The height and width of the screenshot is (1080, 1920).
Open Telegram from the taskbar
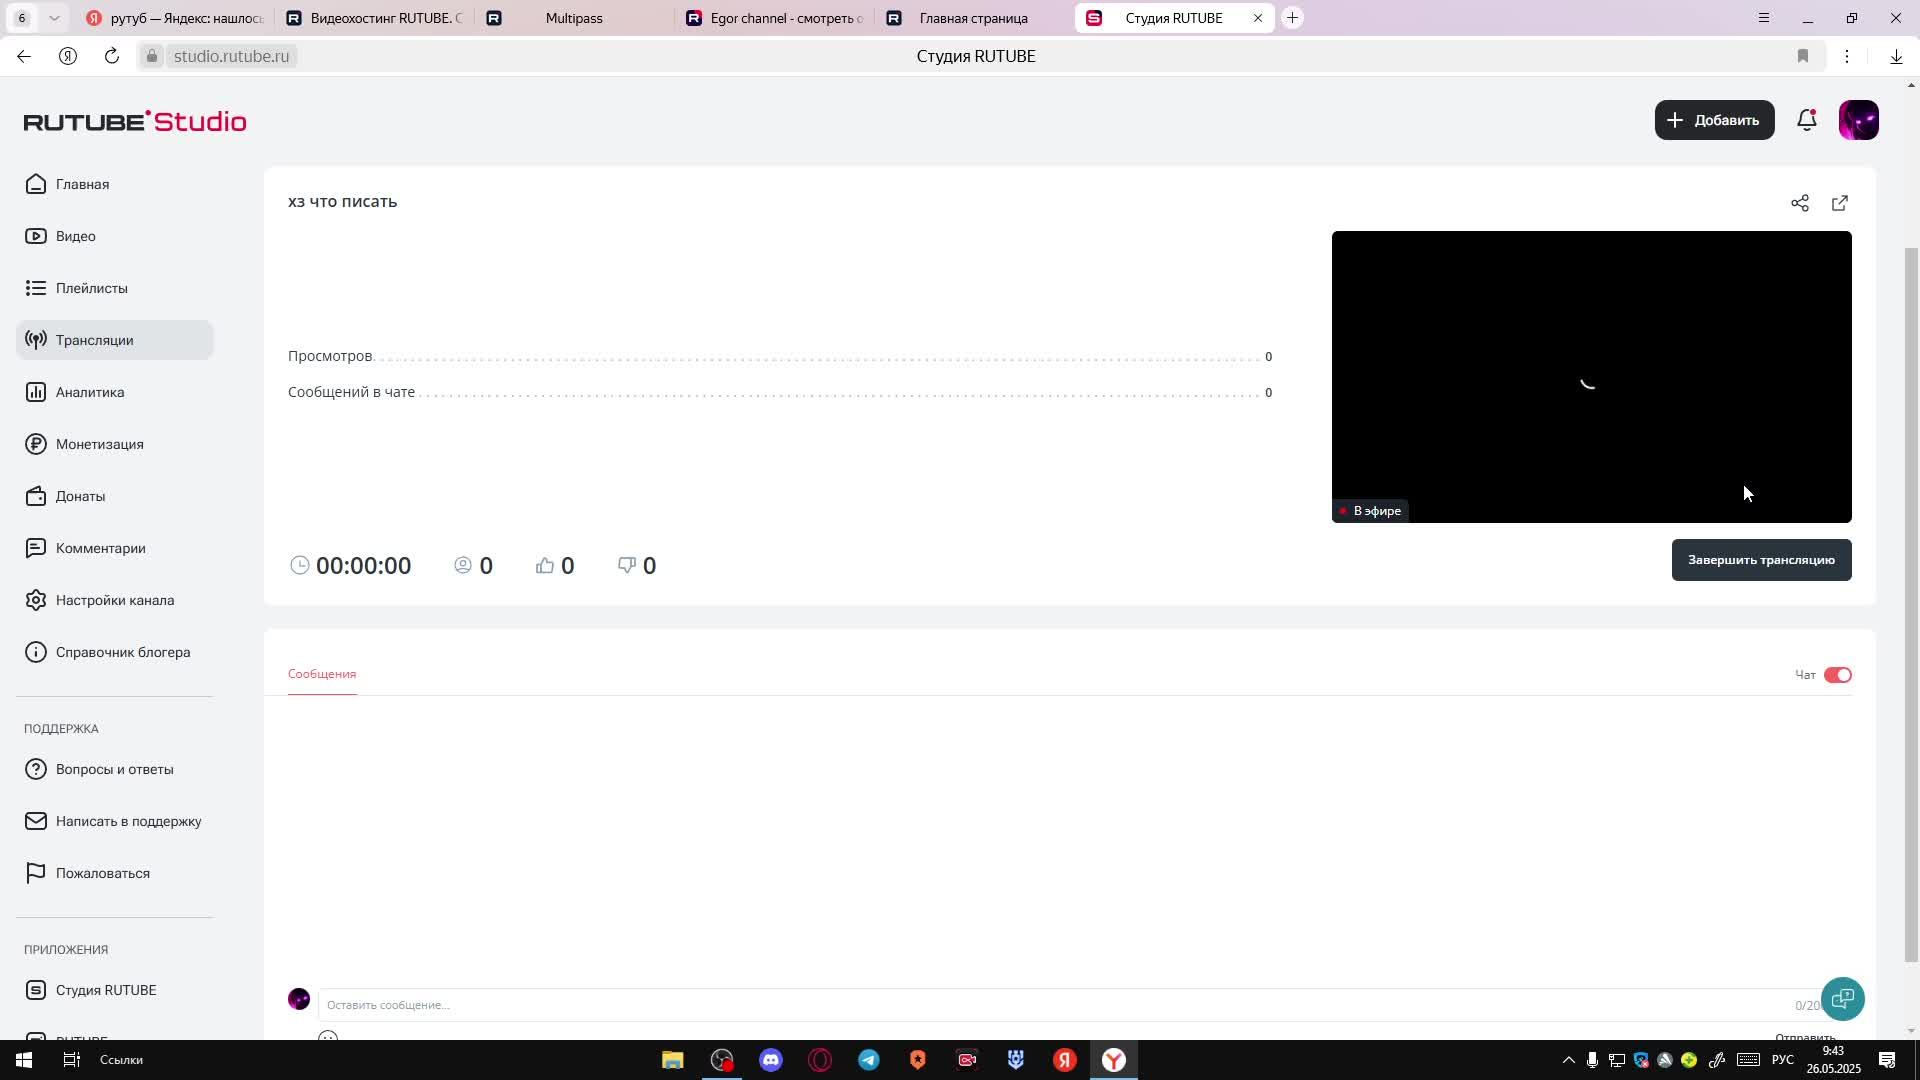point(869,1060)
